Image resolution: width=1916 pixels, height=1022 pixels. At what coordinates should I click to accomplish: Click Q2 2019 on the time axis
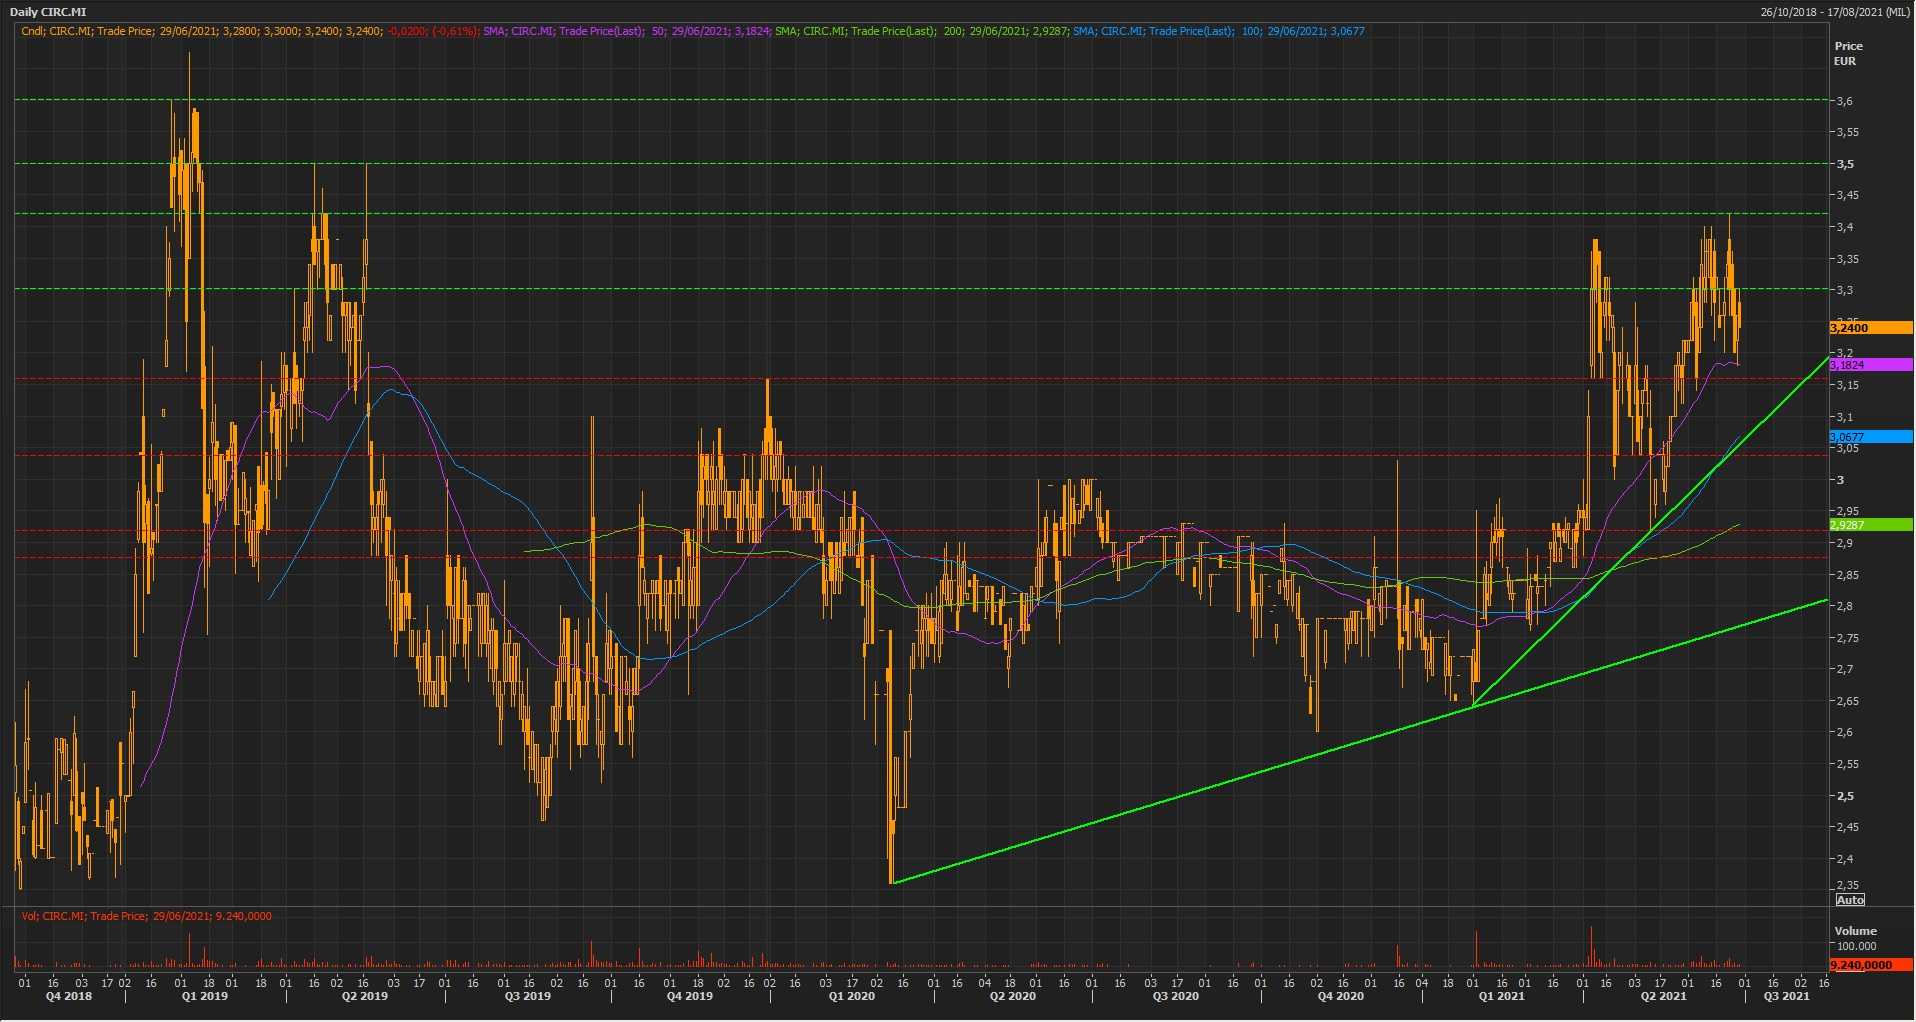pyautogui.click(x=365, y=996)
